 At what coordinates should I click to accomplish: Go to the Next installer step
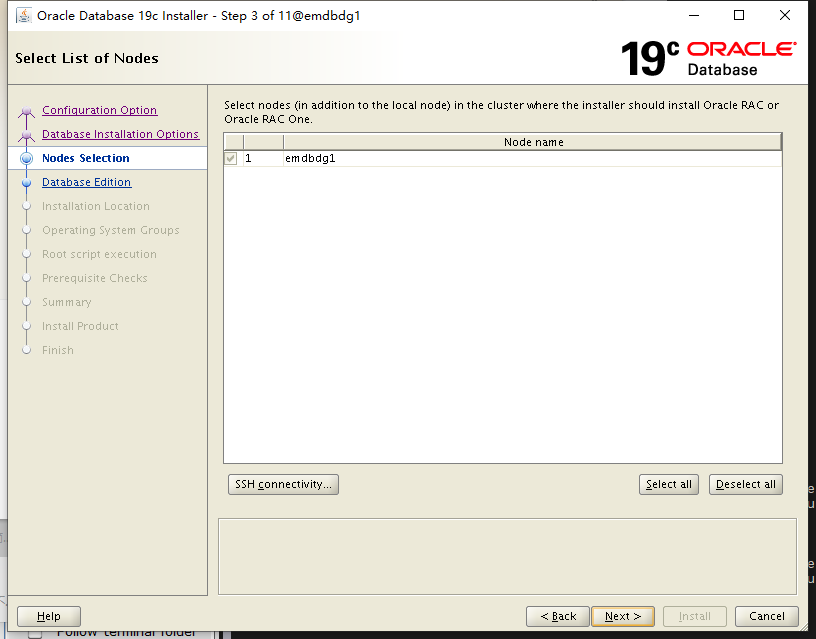pyautogui.click(x=623, y=617)
